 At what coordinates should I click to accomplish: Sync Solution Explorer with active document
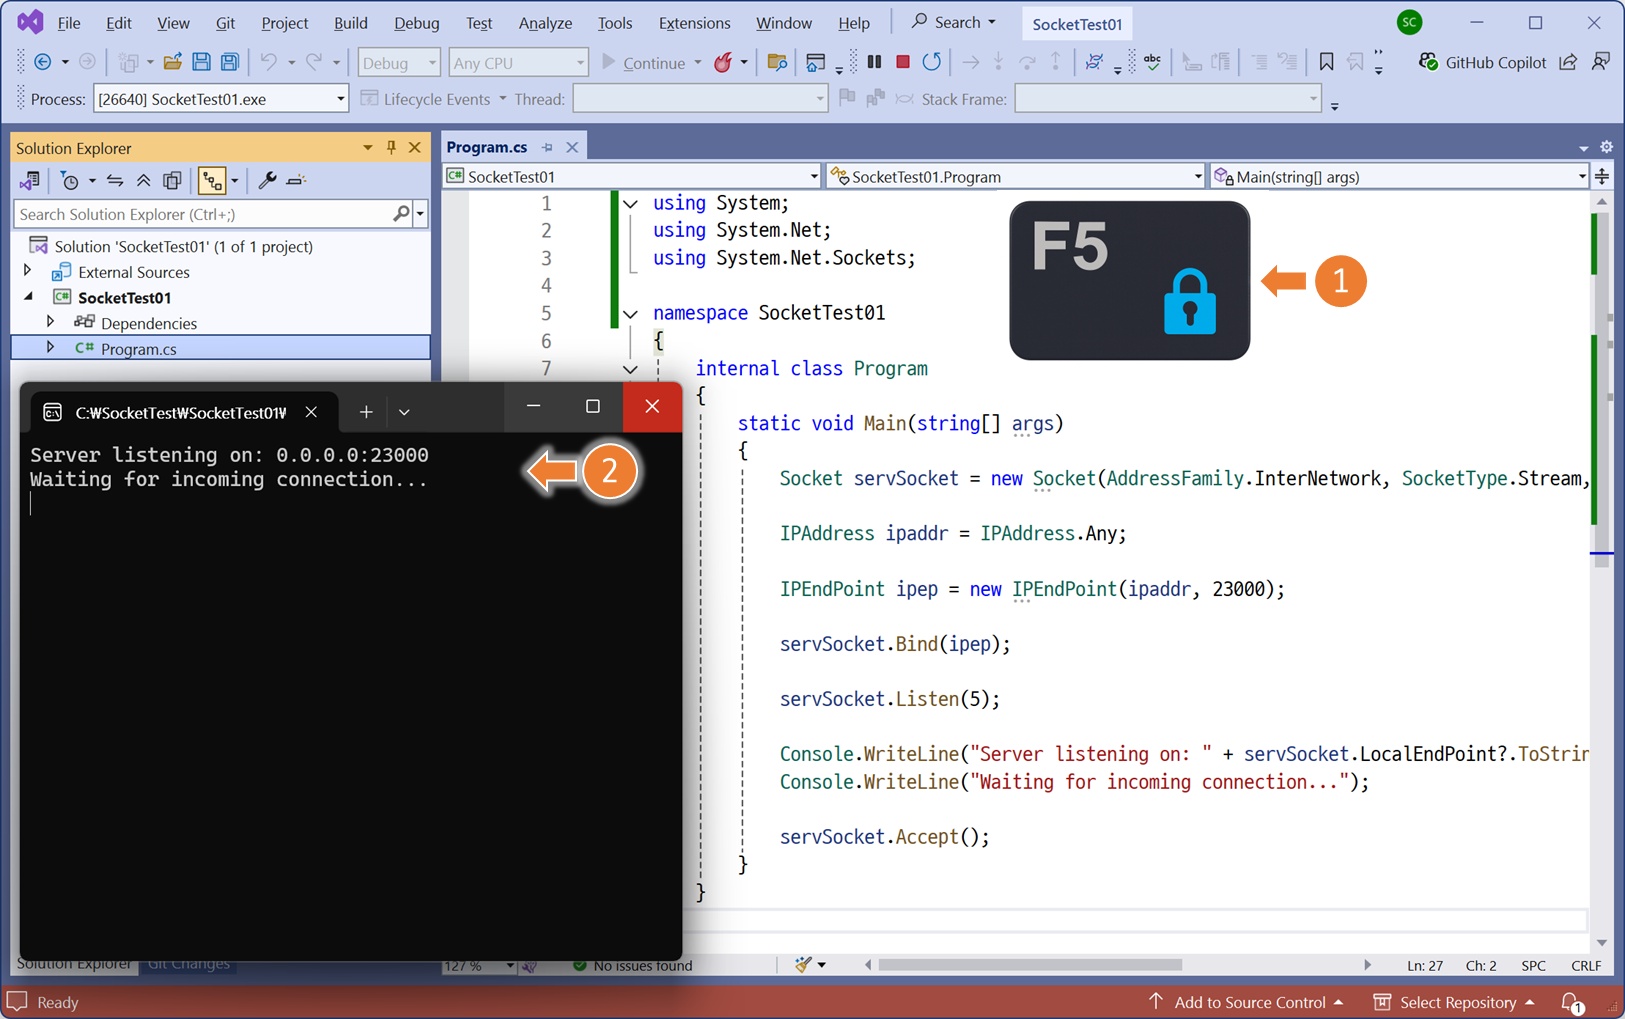click(115, 180)
